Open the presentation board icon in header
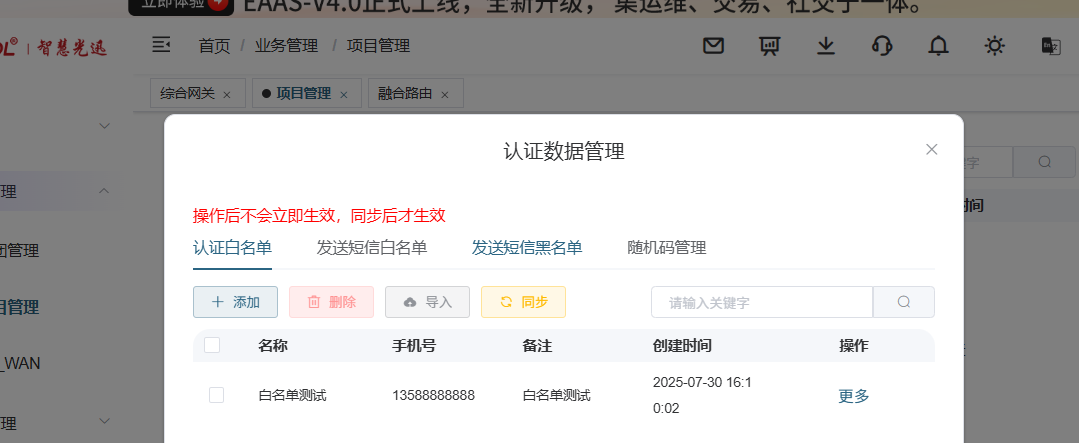1079x443 pixels. coord(769,46)
